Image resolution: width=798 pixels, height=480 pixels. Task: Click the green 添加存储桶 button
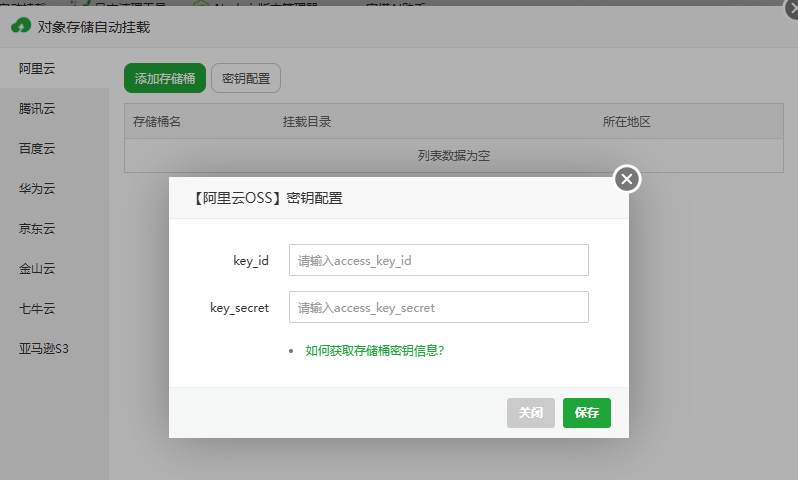coord(165,78)
